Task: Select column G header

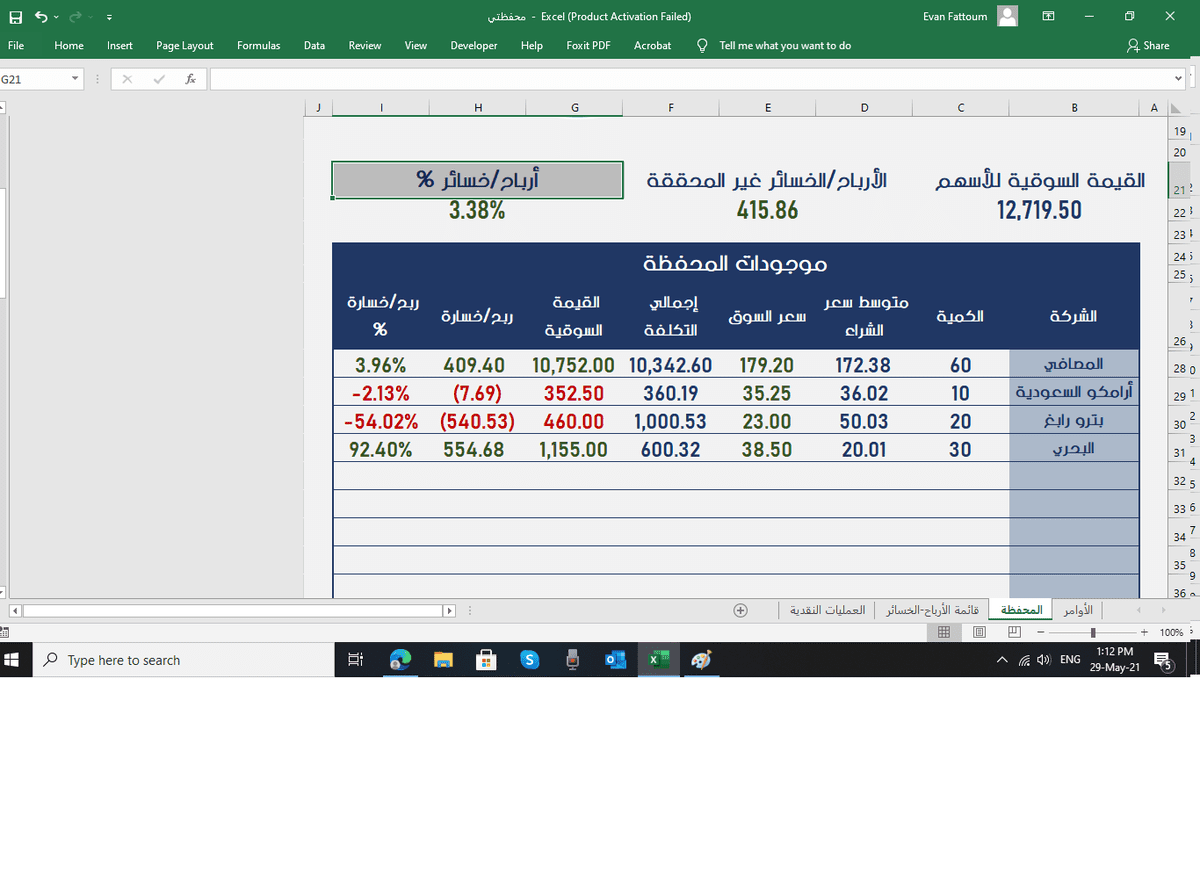Action: coord(575,108)
